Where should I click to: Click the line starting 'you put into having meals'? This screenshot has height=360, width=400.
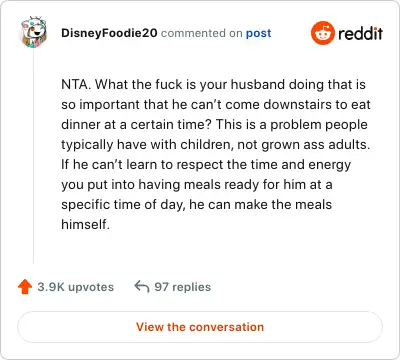point(197,185)
